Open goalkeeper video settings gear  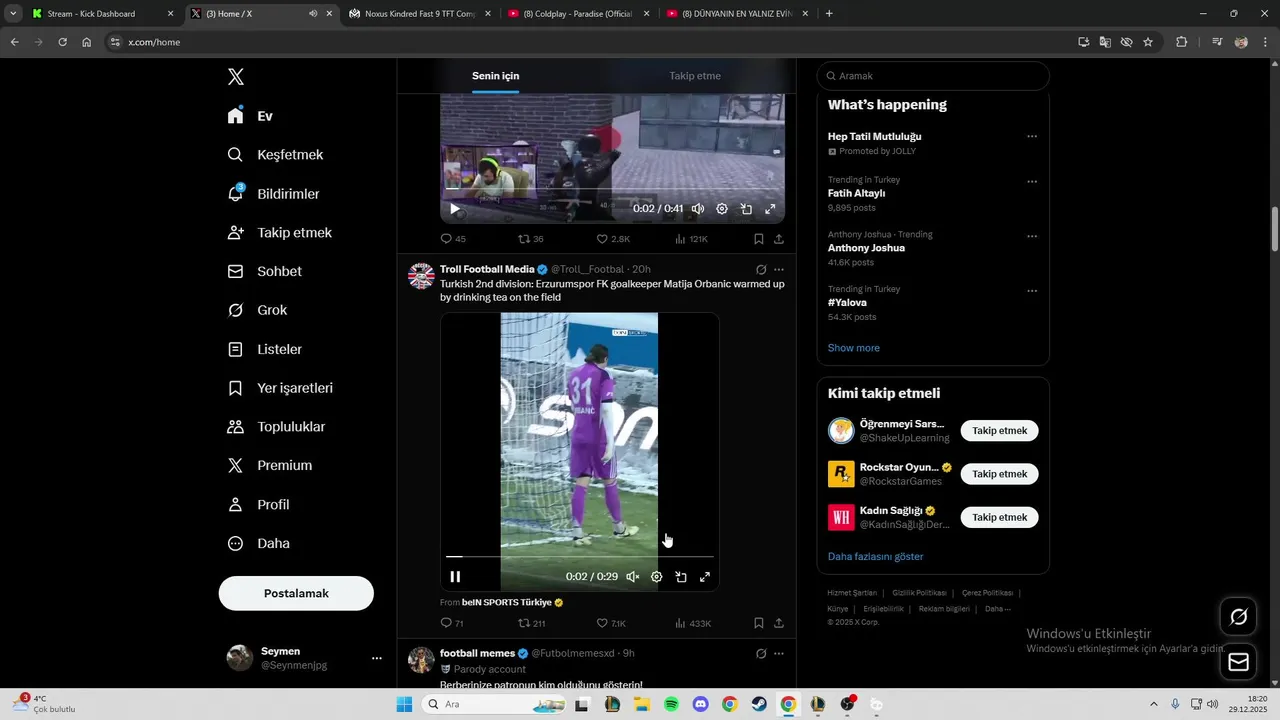point(656,576)
